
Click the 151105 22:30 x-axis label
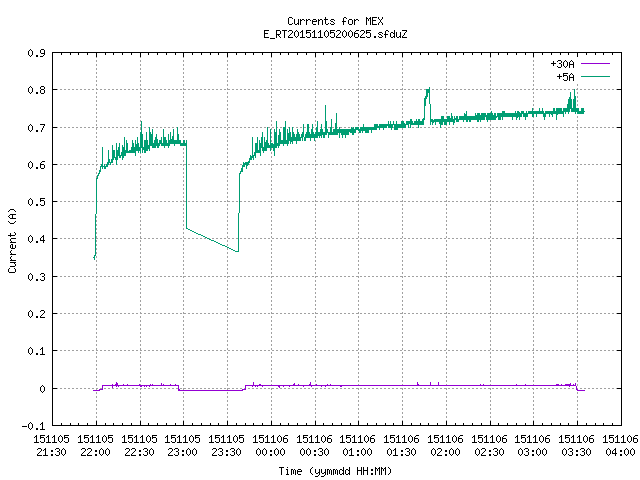pos(139,445)
